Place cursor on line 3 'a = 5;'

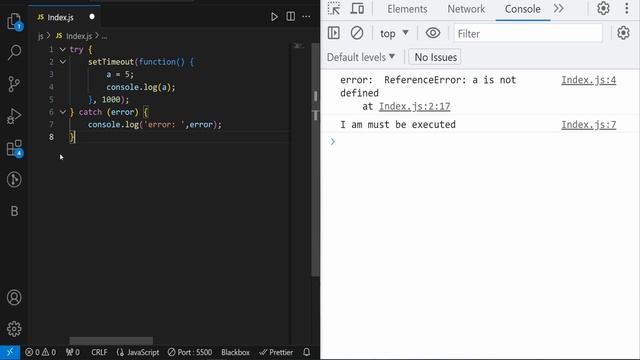click(x=120, y=74)
